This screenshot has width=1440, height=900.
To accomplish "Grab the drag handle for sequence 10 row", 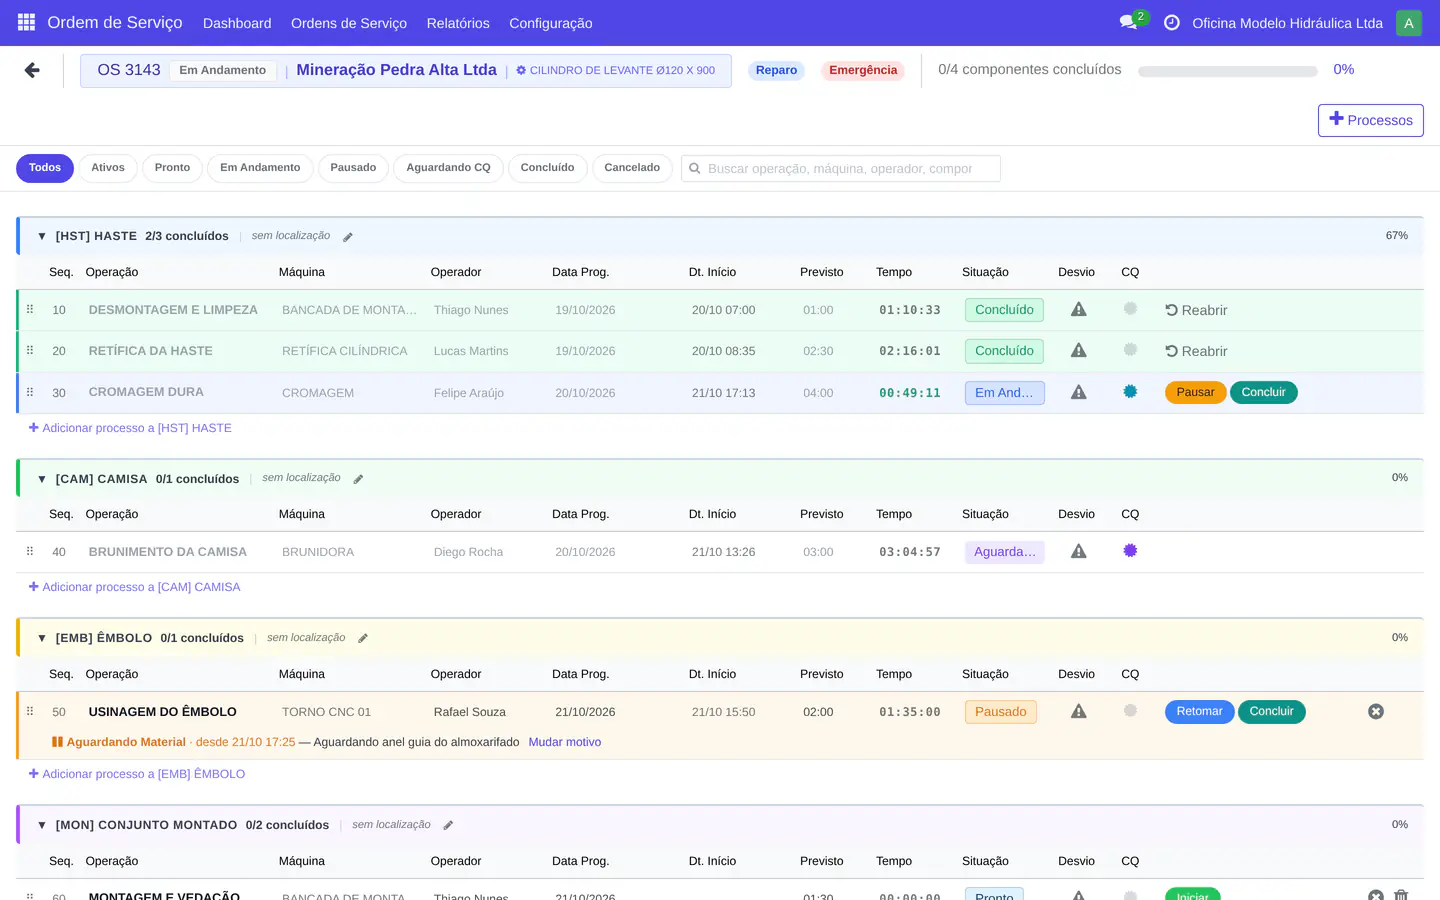I will pyautogui.click(x=30, y=310).
